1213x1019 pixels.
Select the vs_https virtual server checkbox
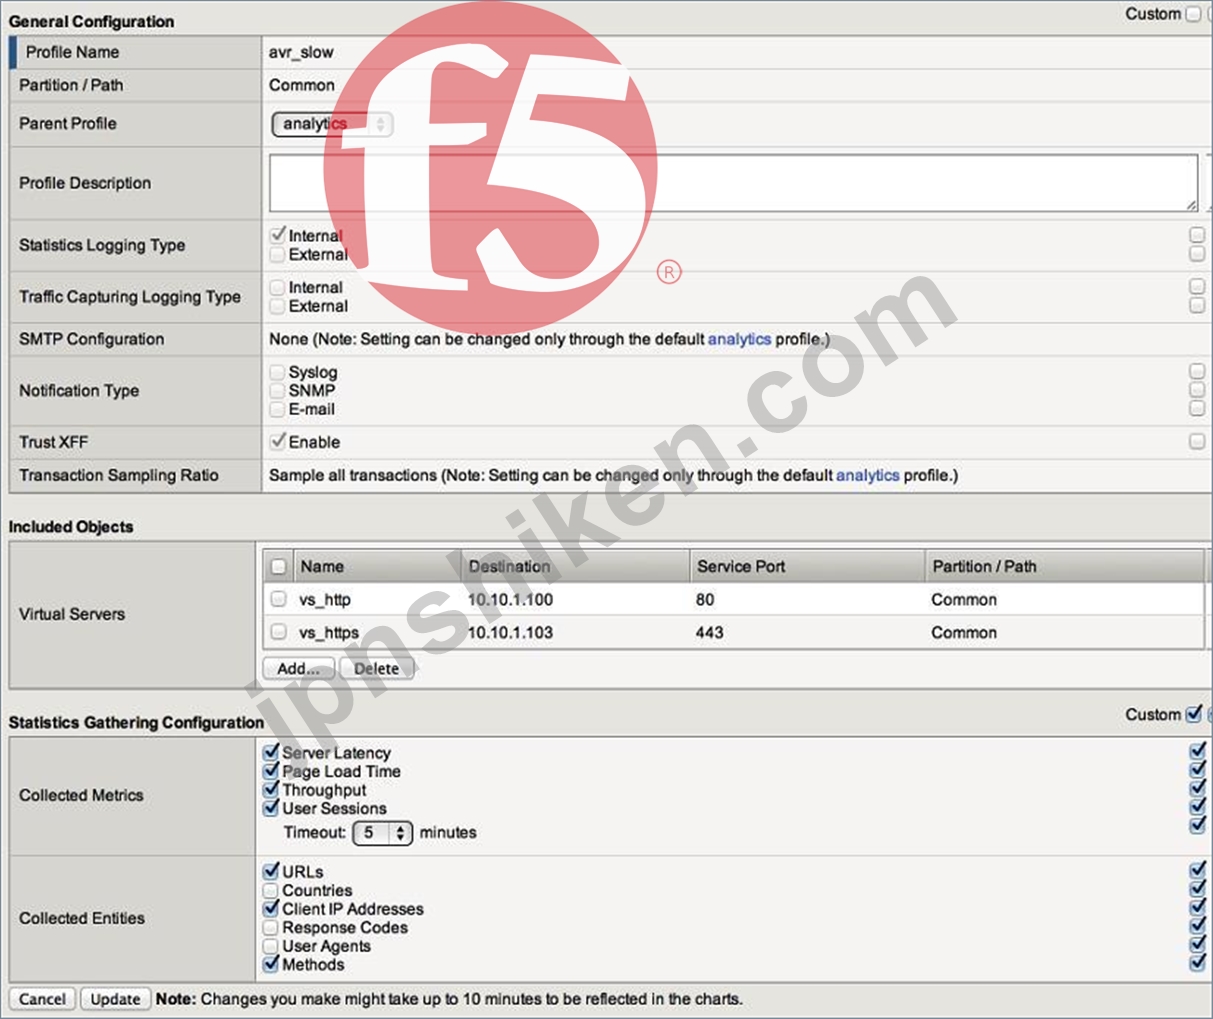(x=279, y=632)
